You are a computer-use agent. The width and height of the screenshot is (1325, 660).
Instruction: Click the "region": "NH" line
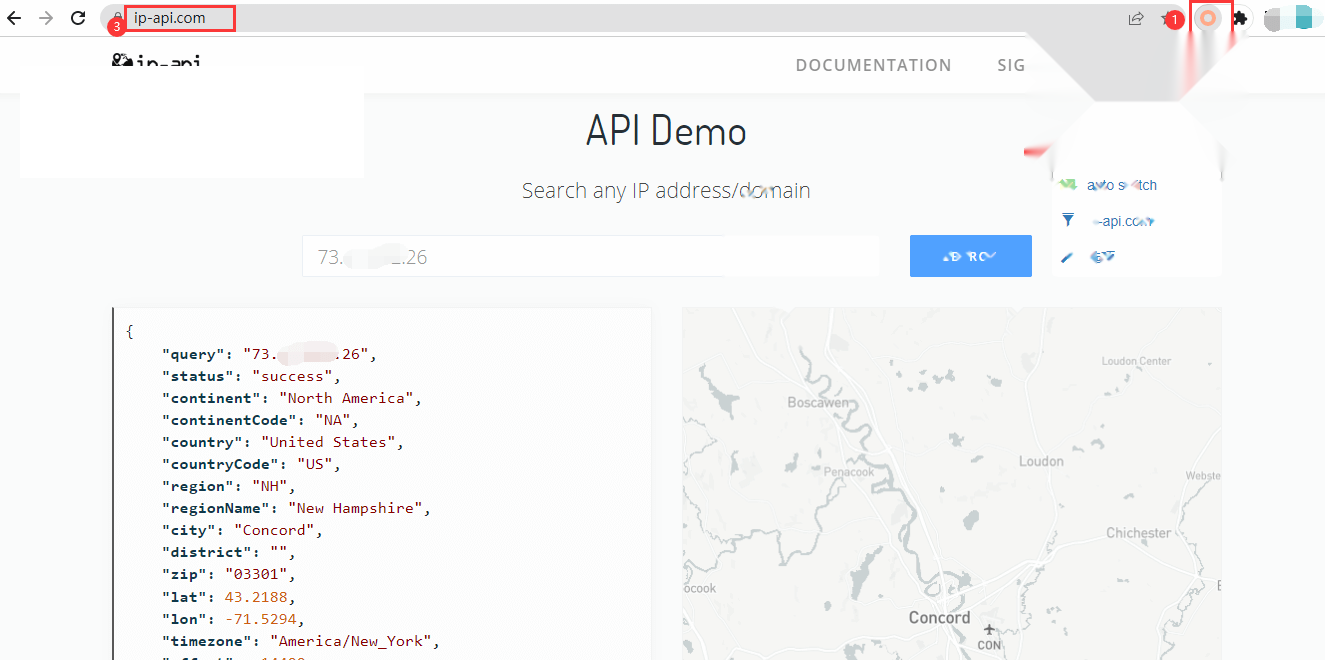click(229, 486)
